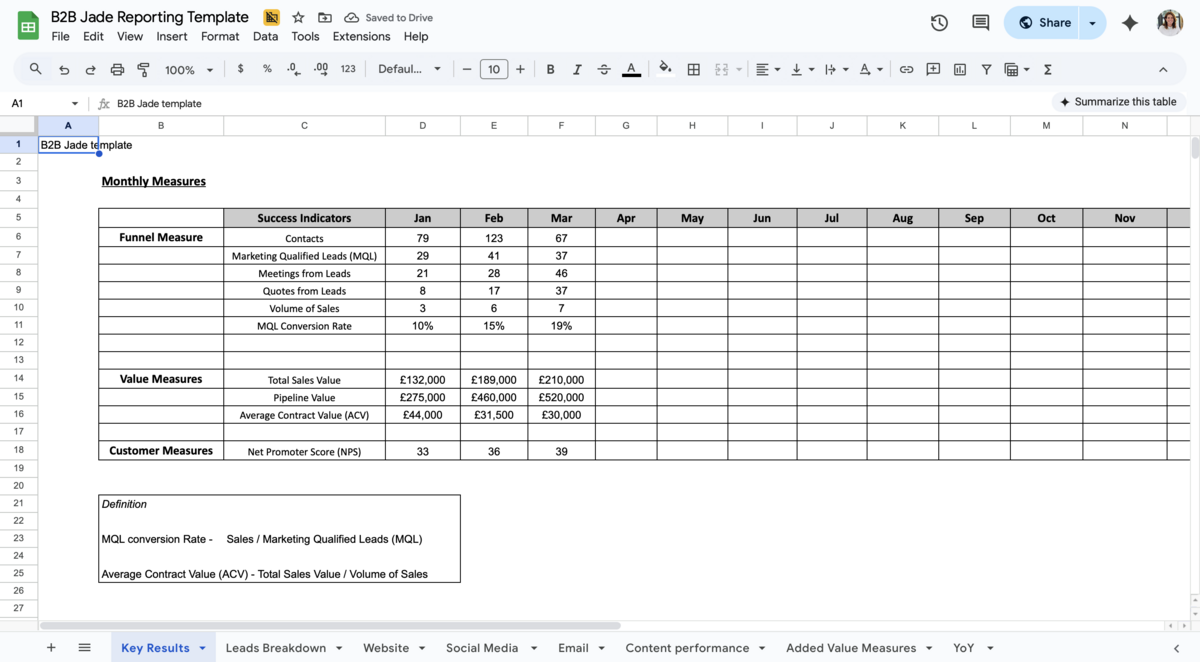1200x662 pixels.
Task: Add a new sheet
Action: click(x=51, y=648)
